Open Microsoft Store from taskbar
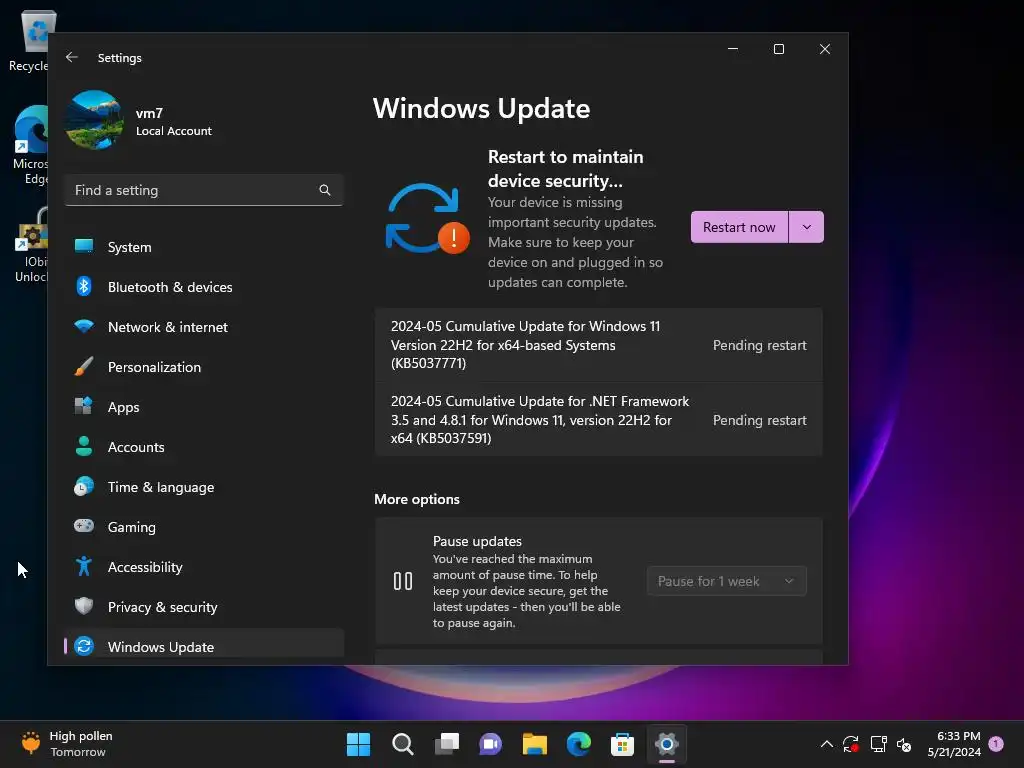Viewport: 1024px width, 768px height. click(x=622, y=744)
